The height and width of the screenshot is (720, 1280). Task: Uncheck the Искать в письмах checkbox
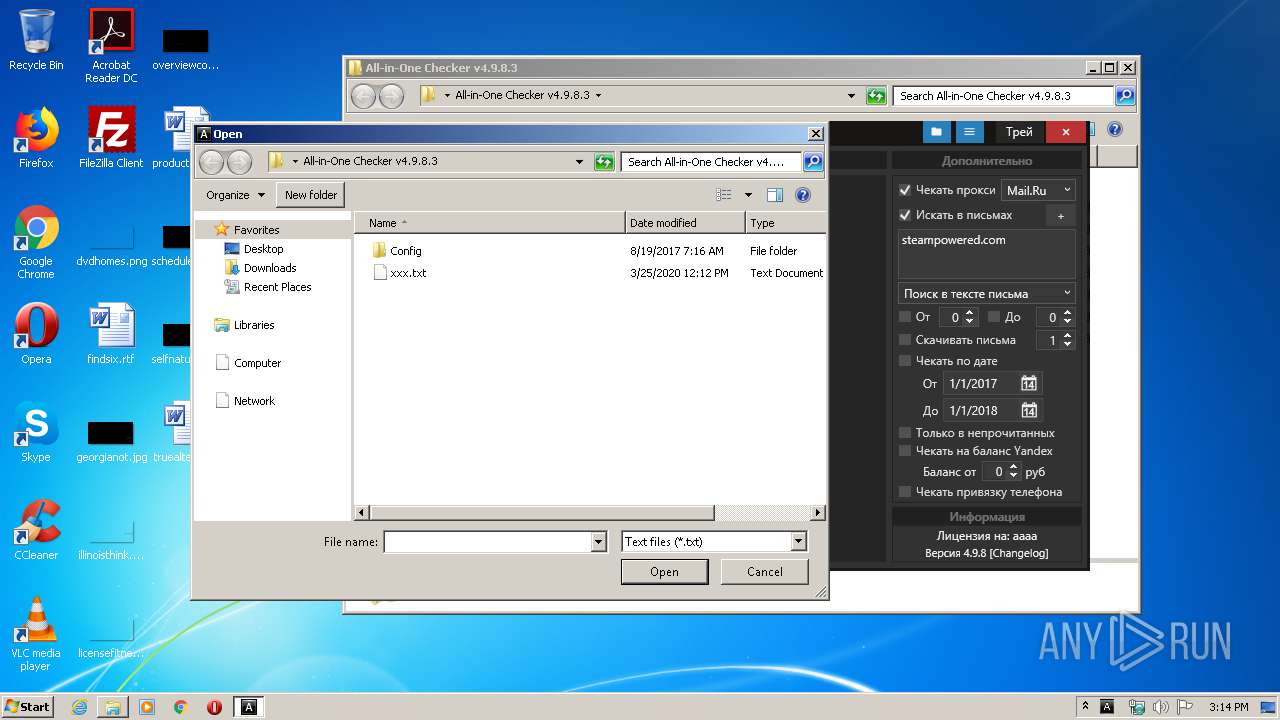click(x=905, y=215)
